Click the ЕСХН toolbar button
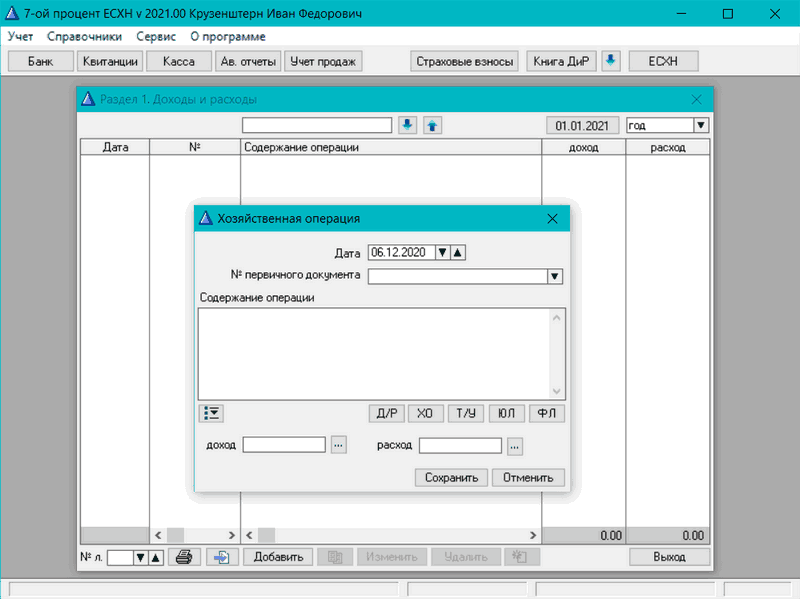Viewport: 800px width, 600px height. point(663,61)
